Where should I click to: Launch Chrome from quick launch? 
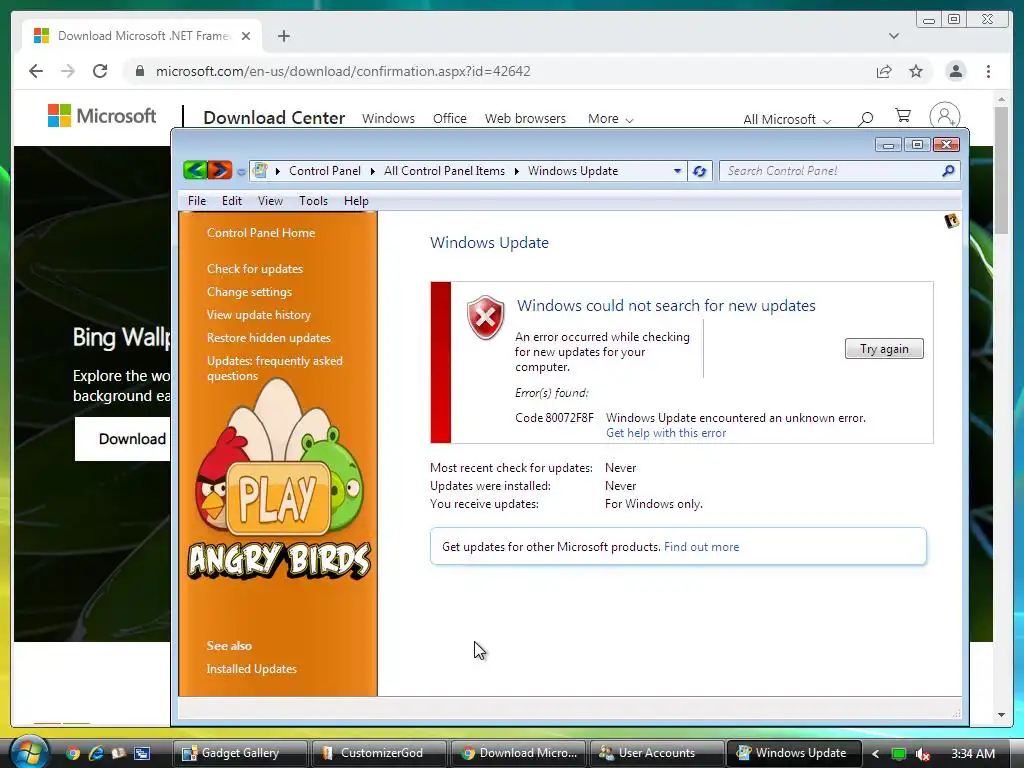pos(72,753)
